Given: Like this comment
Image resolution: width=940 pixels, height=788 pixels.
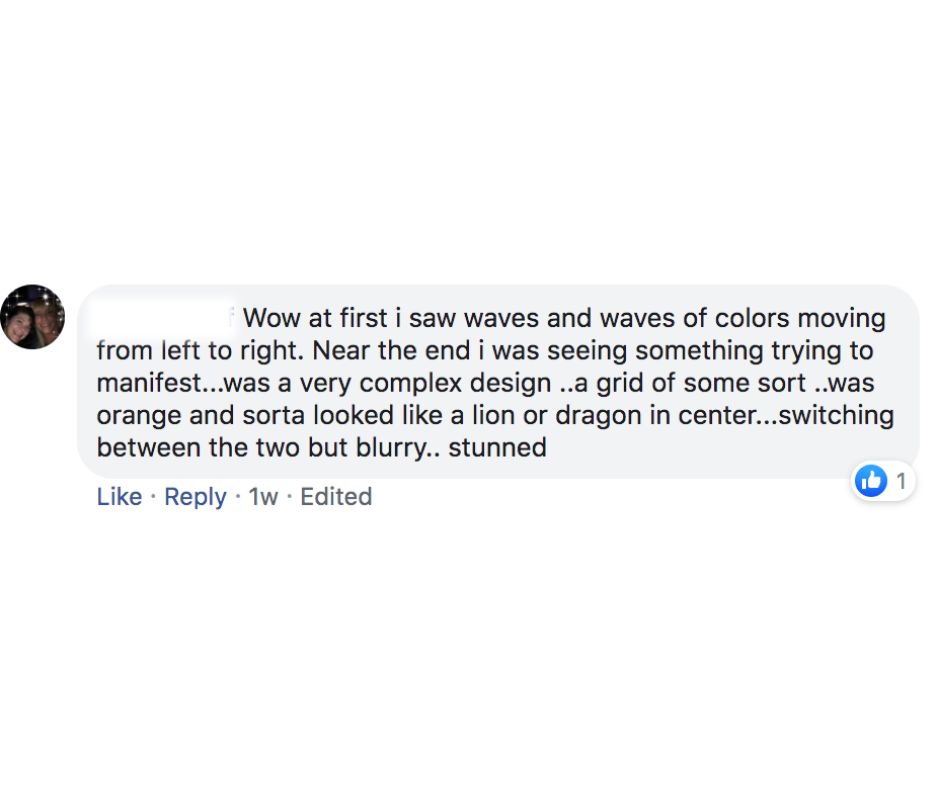Looking at the screenshot, I should click(119, 497).
